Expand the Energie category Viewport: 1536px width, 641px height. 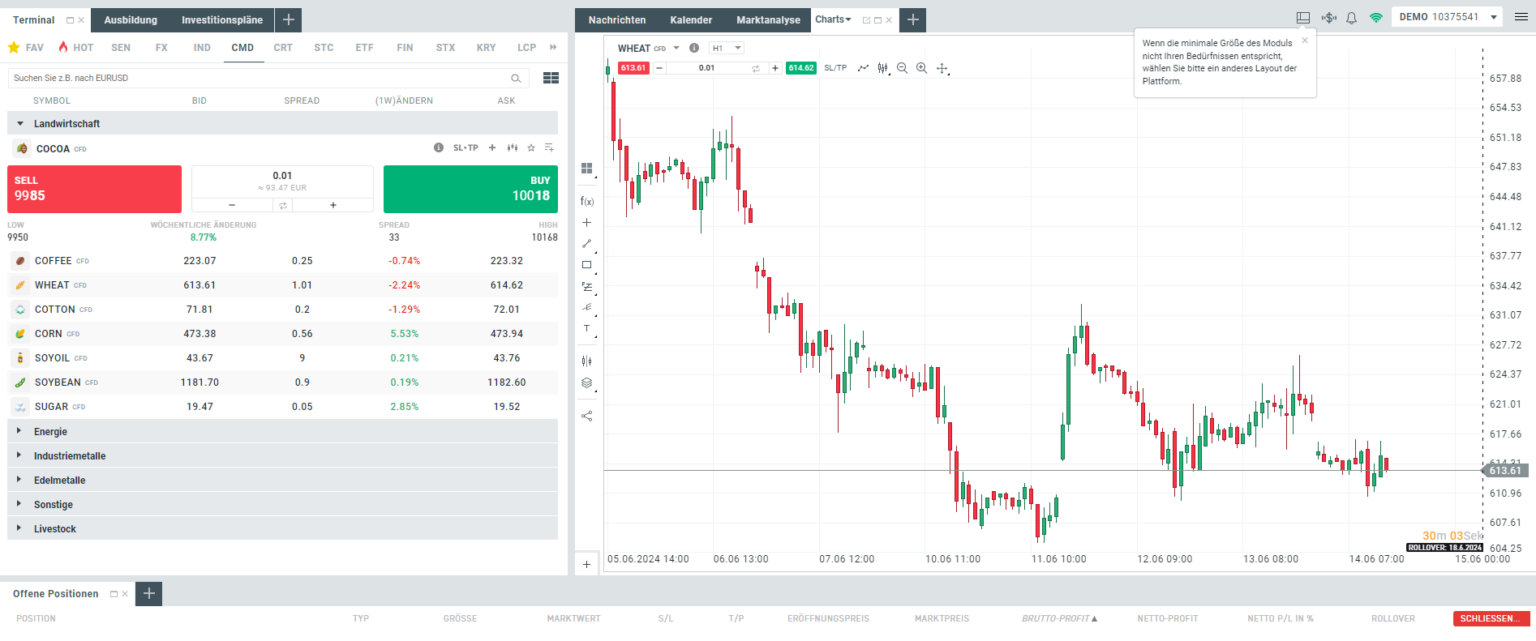tap(50, 432)
